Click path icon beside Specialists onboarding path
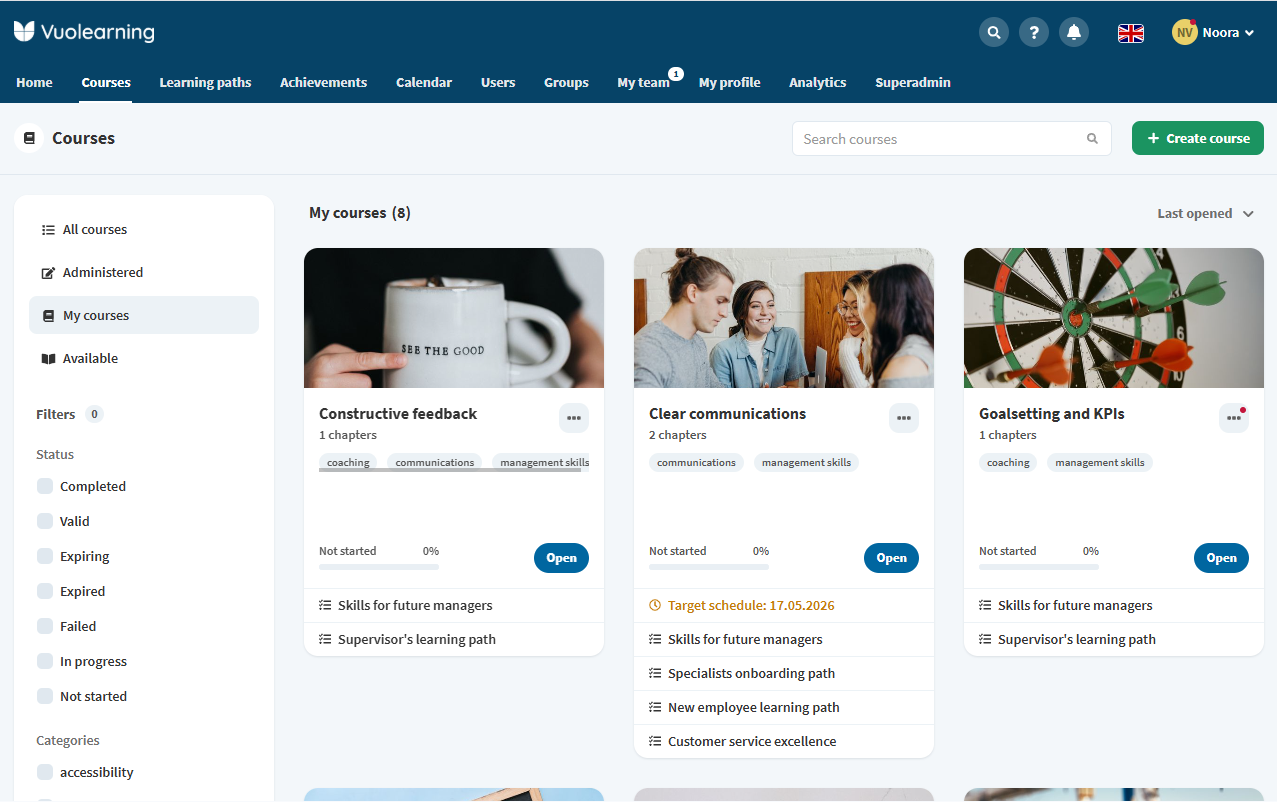Image resolution: width=1277 pixels, height=802 pixels. point(655,673)
